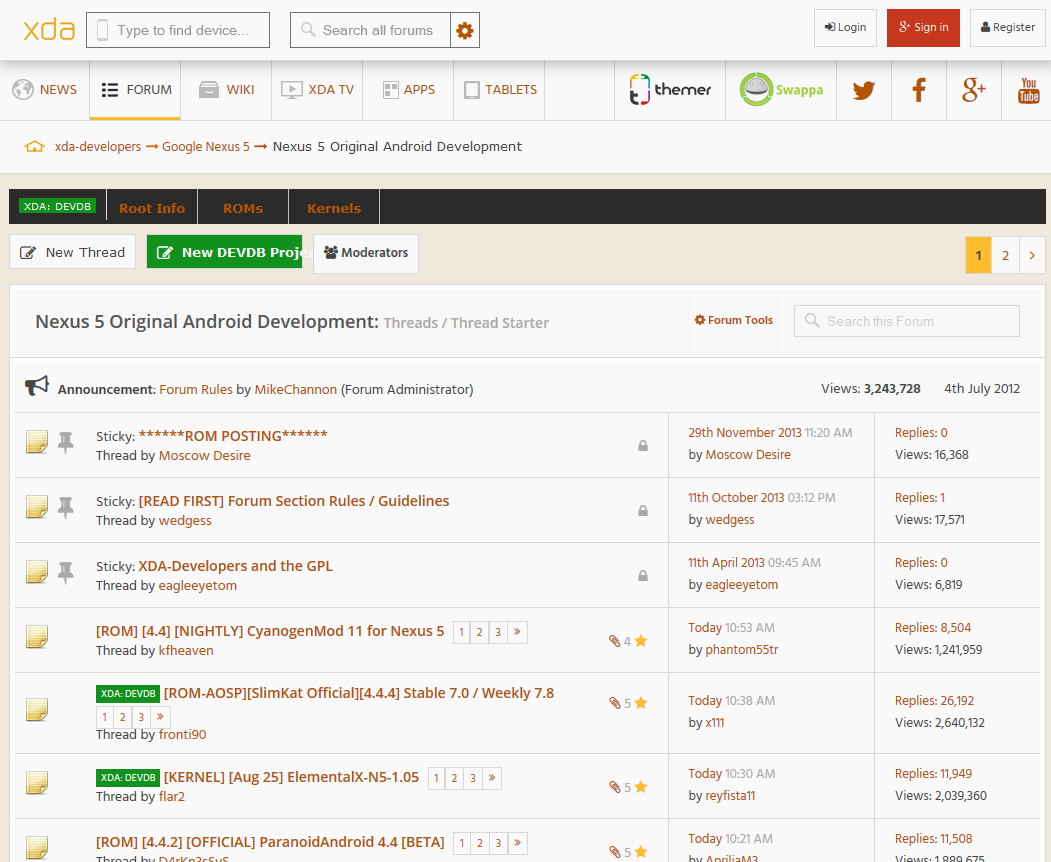Viewport: 1051px width, 862px height.
Task: Open the FORUM navigation tab
Action: tap(137, 90)
